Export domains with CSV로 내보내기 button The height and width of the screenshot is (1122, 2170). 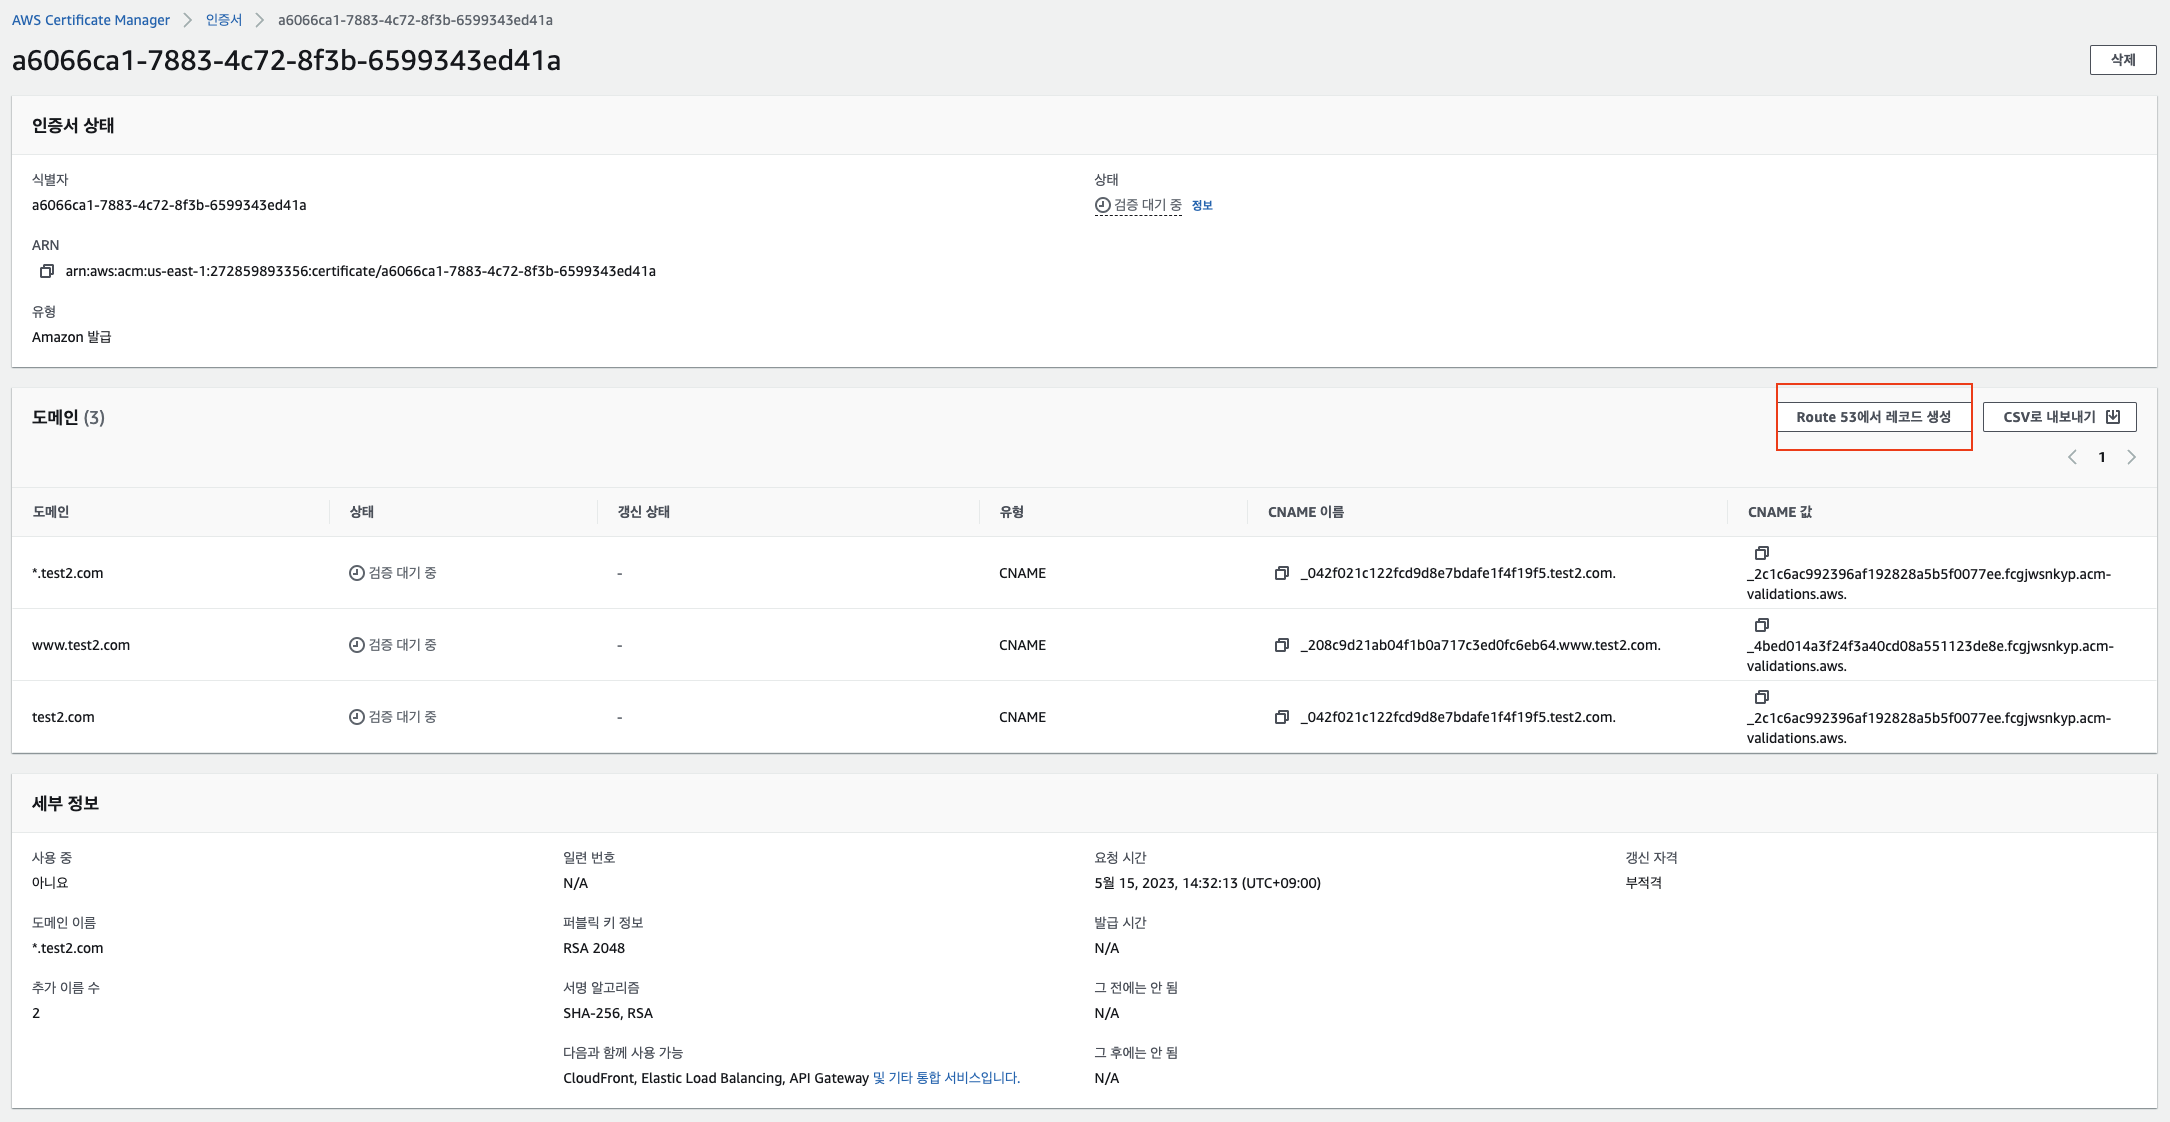pos(2059,417)
